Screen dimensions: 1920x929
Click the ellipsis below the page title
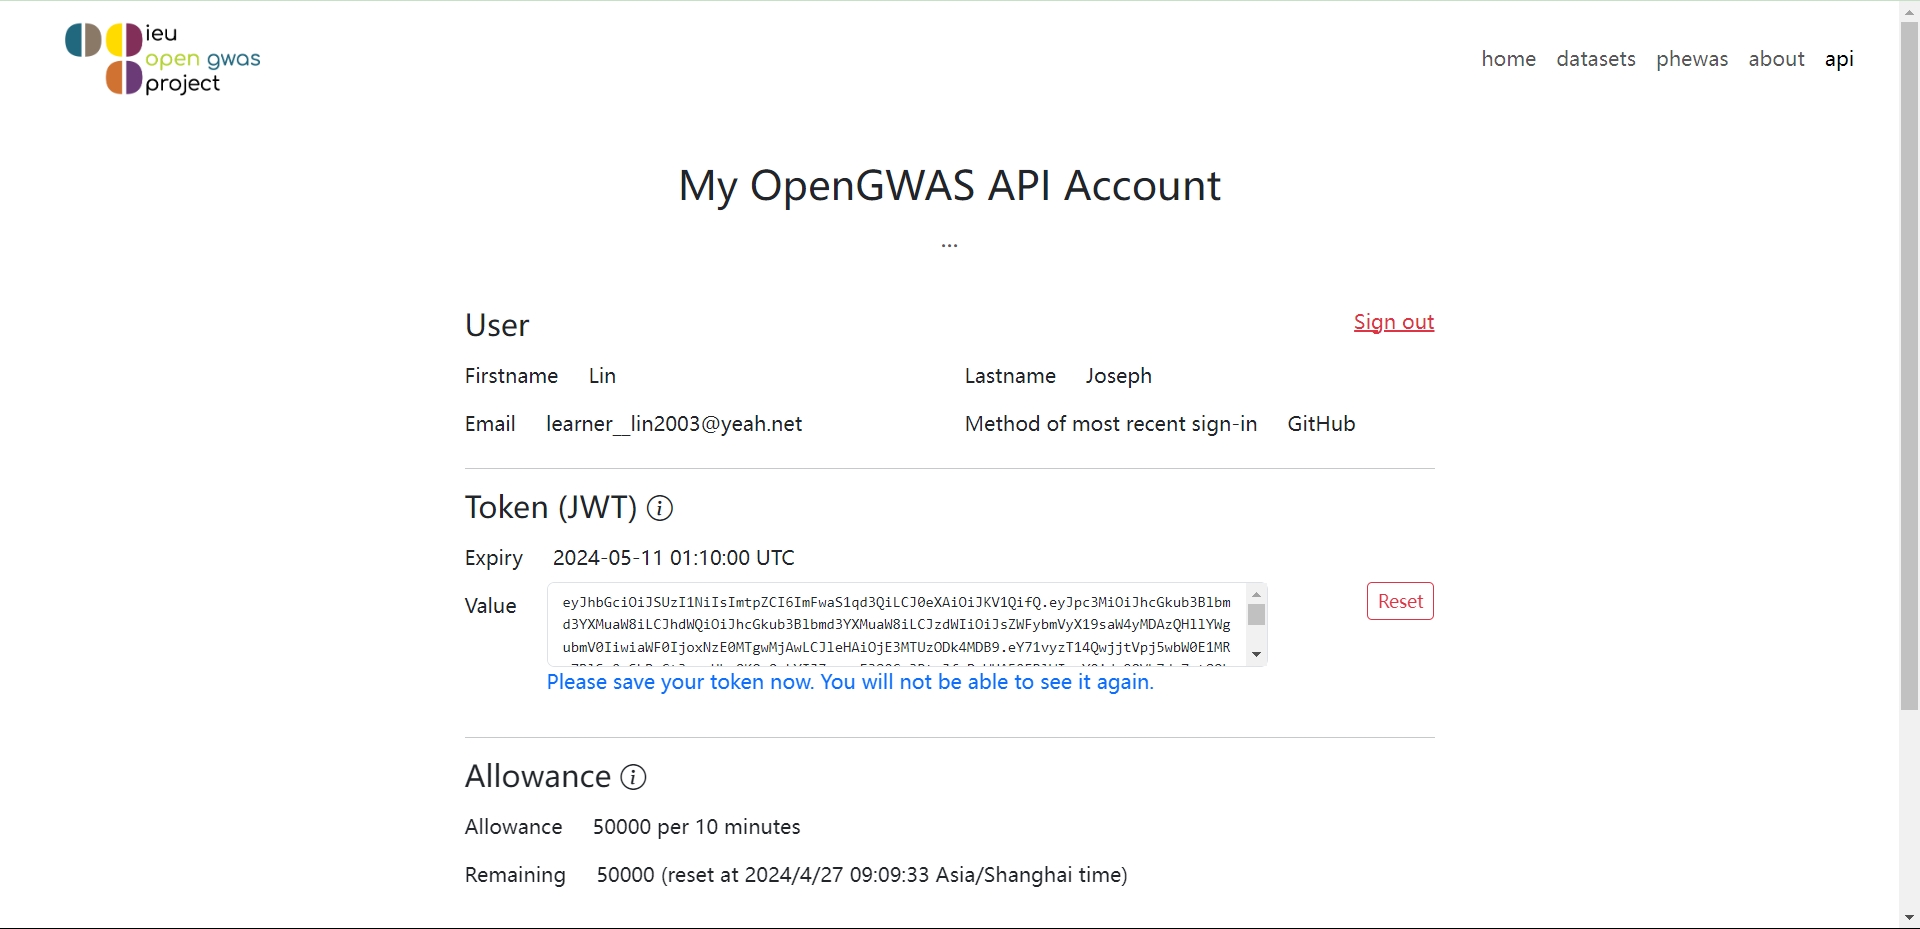coord(949,245)
